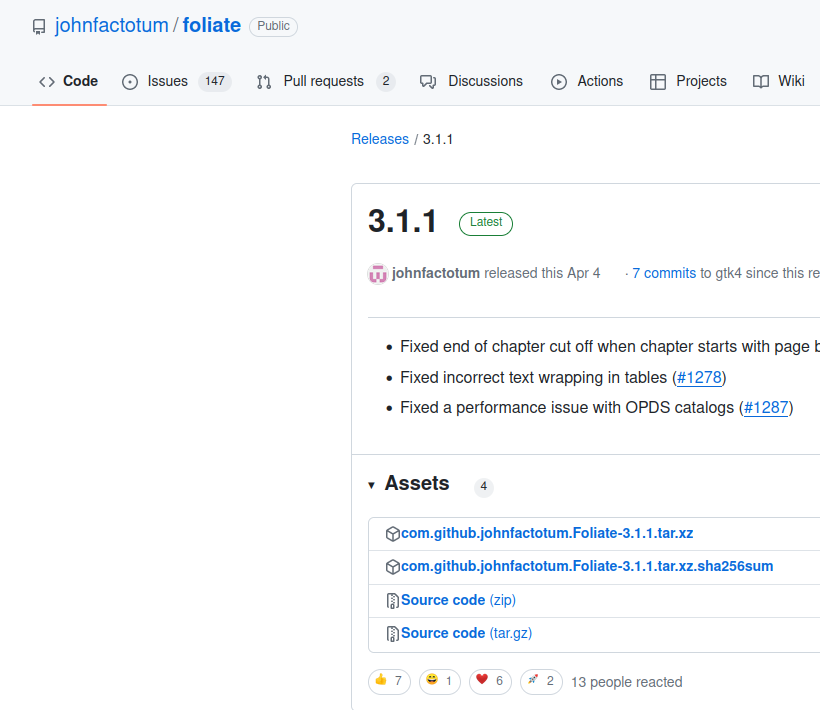820x710 pixels.
Task: Collapse the Assets section
Action: tap(371, 485)
